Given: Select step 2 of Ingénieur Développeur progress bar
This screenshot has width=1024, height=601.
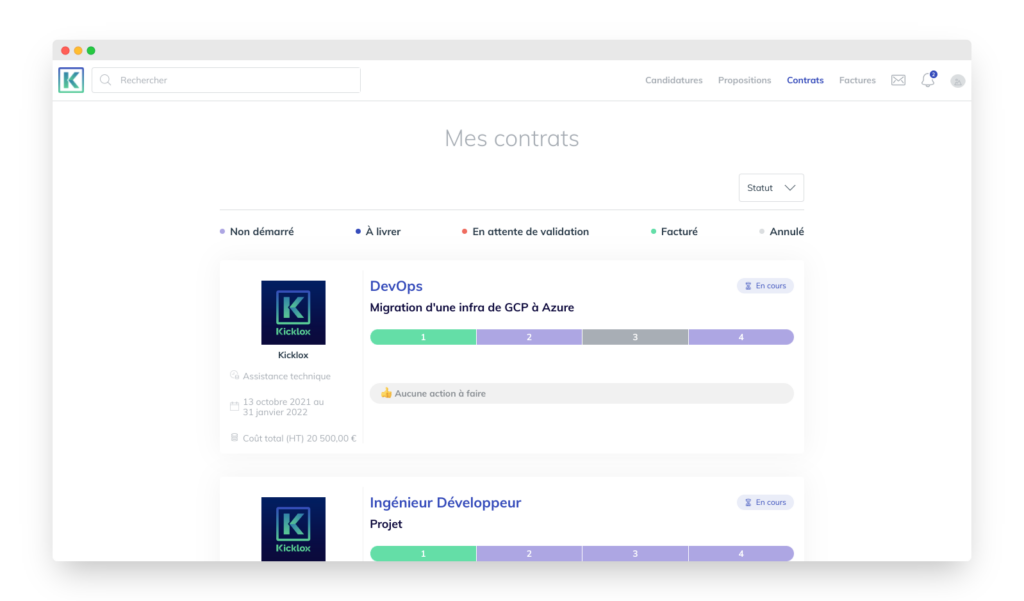Looking at the screenshot, I should (529, 553).
